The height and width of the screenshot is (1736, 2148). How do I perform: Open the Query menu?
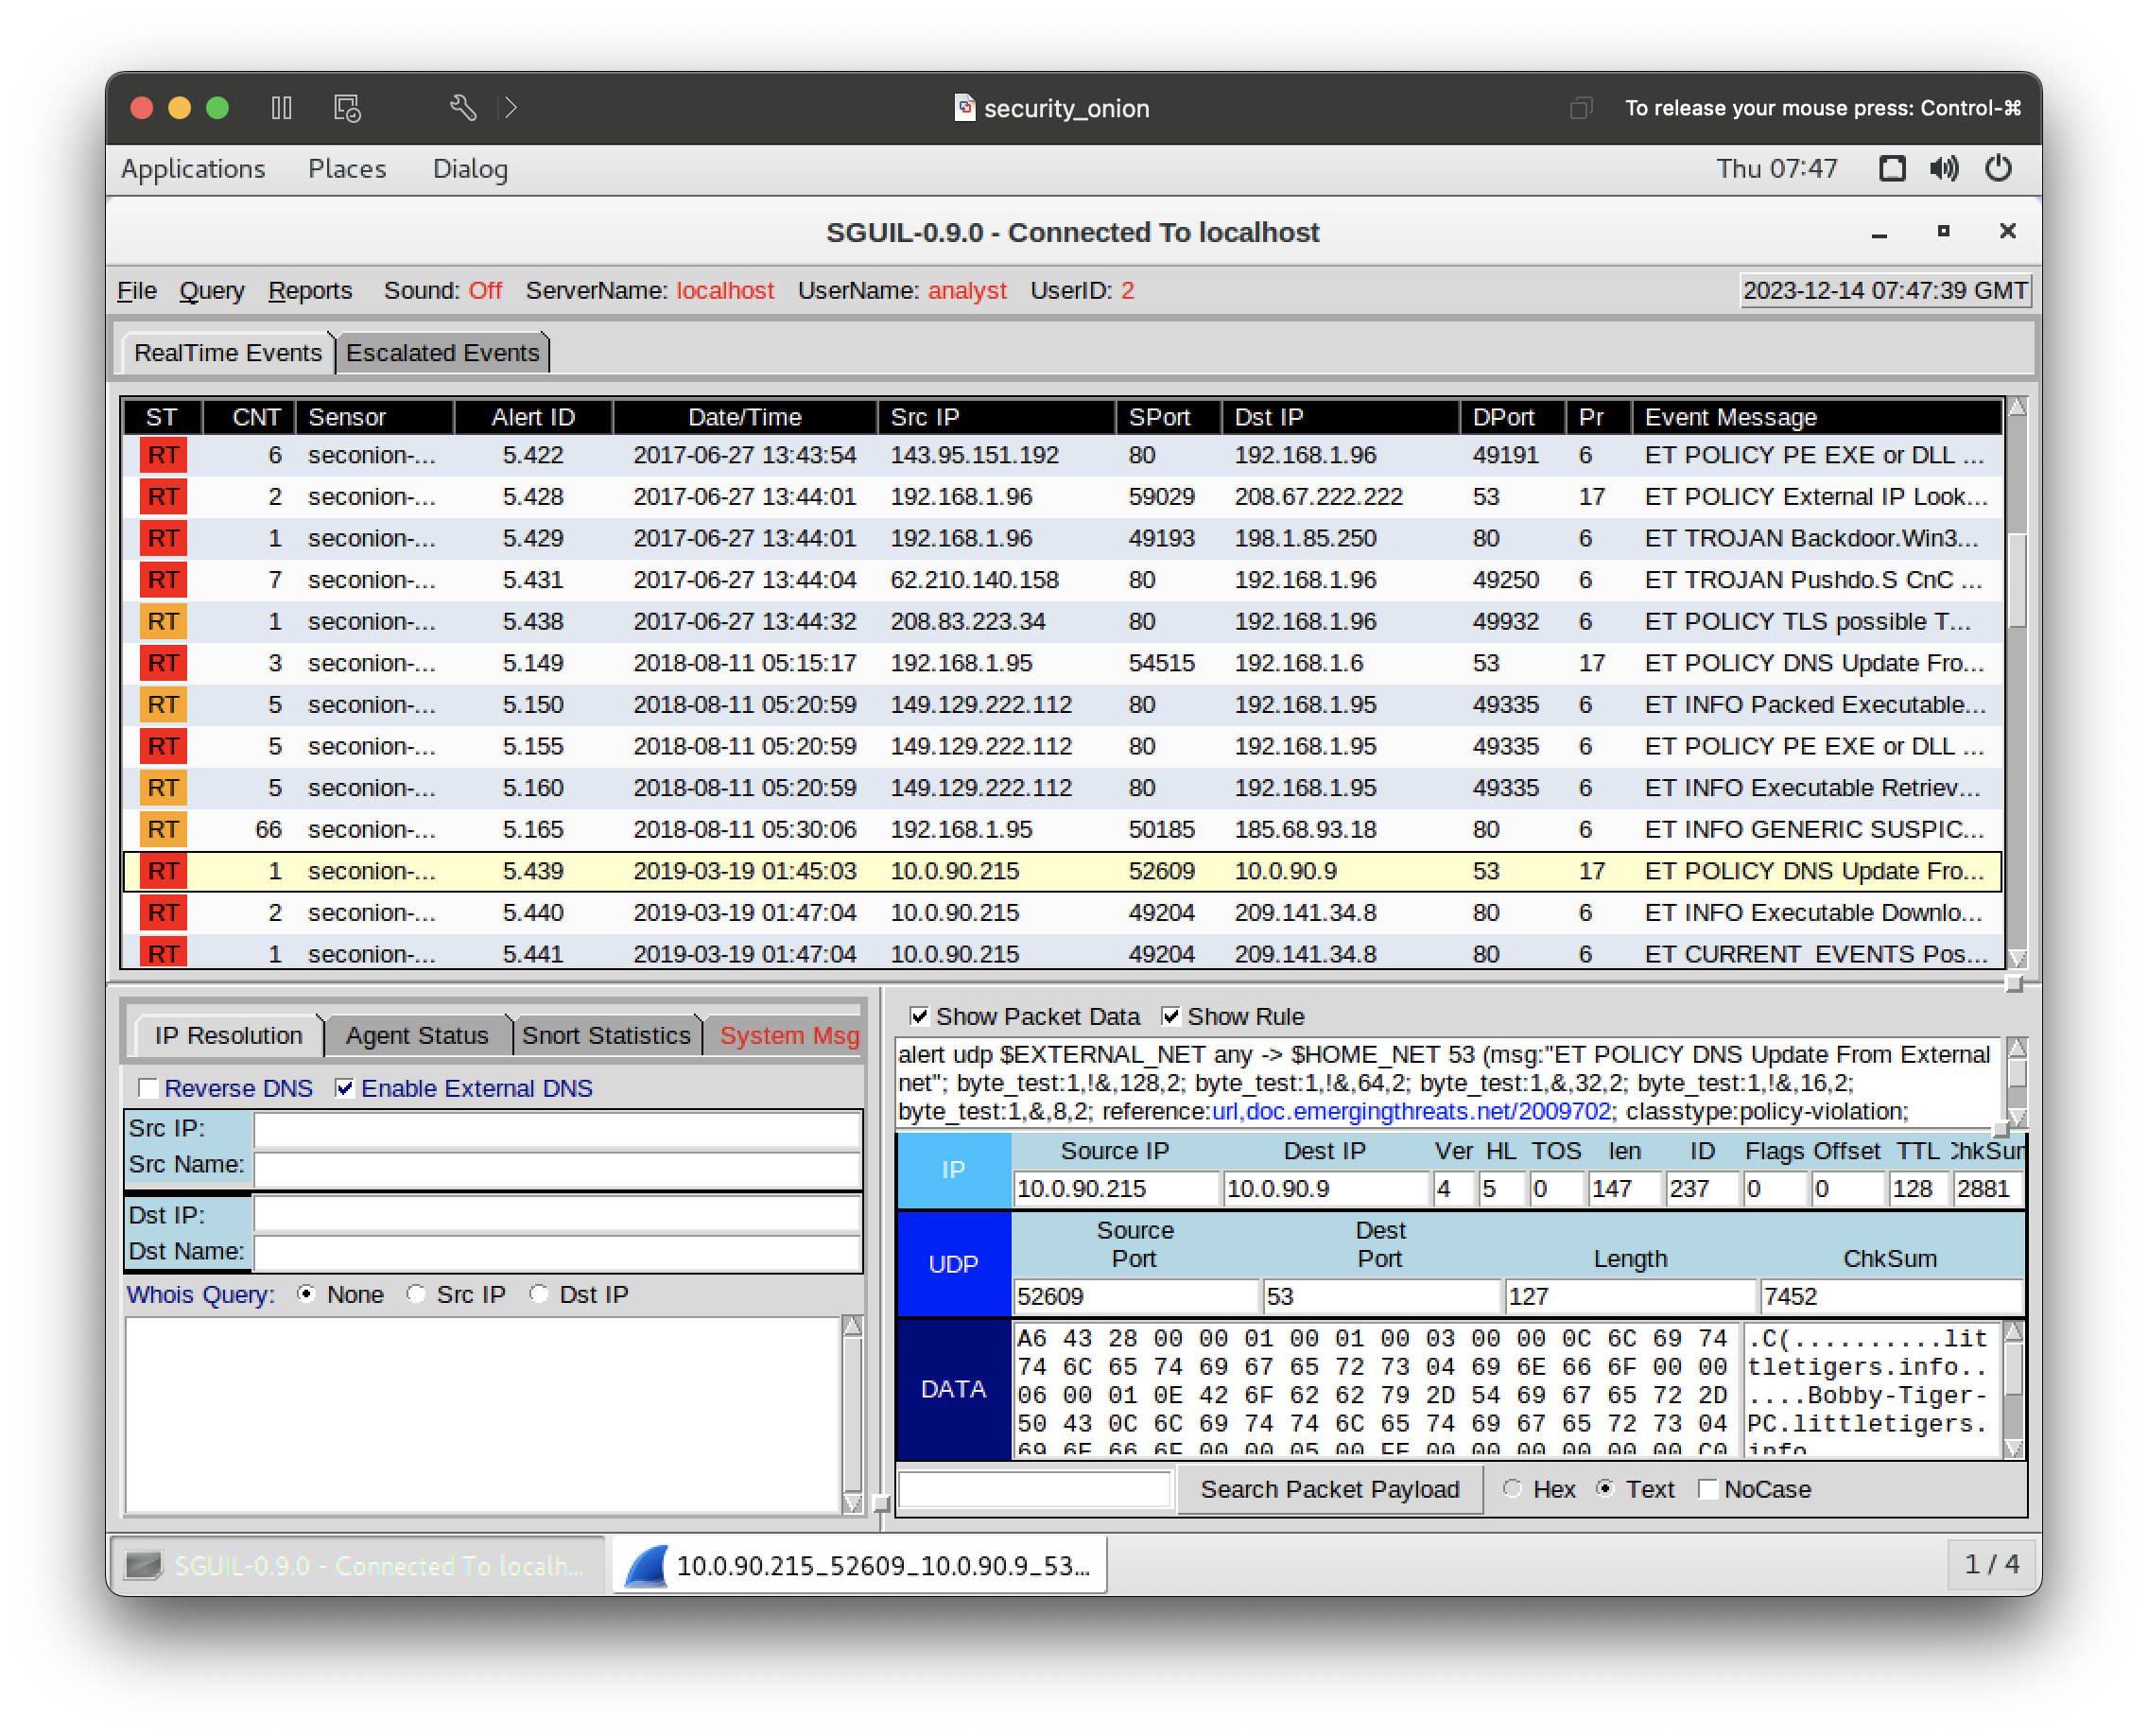[211, 290]
